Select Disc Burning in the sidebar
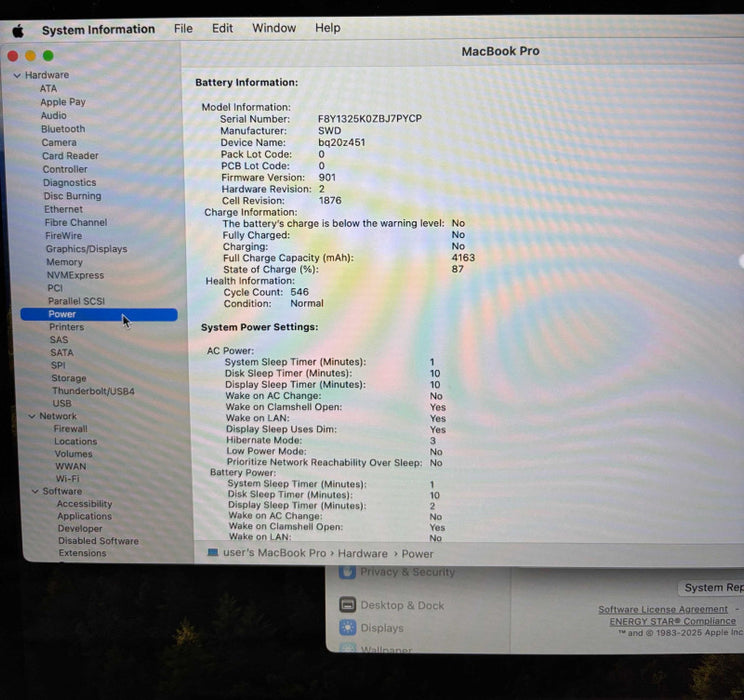Image resolution: width=744 pixels, height=700 pixels. [x=72, y=196]
